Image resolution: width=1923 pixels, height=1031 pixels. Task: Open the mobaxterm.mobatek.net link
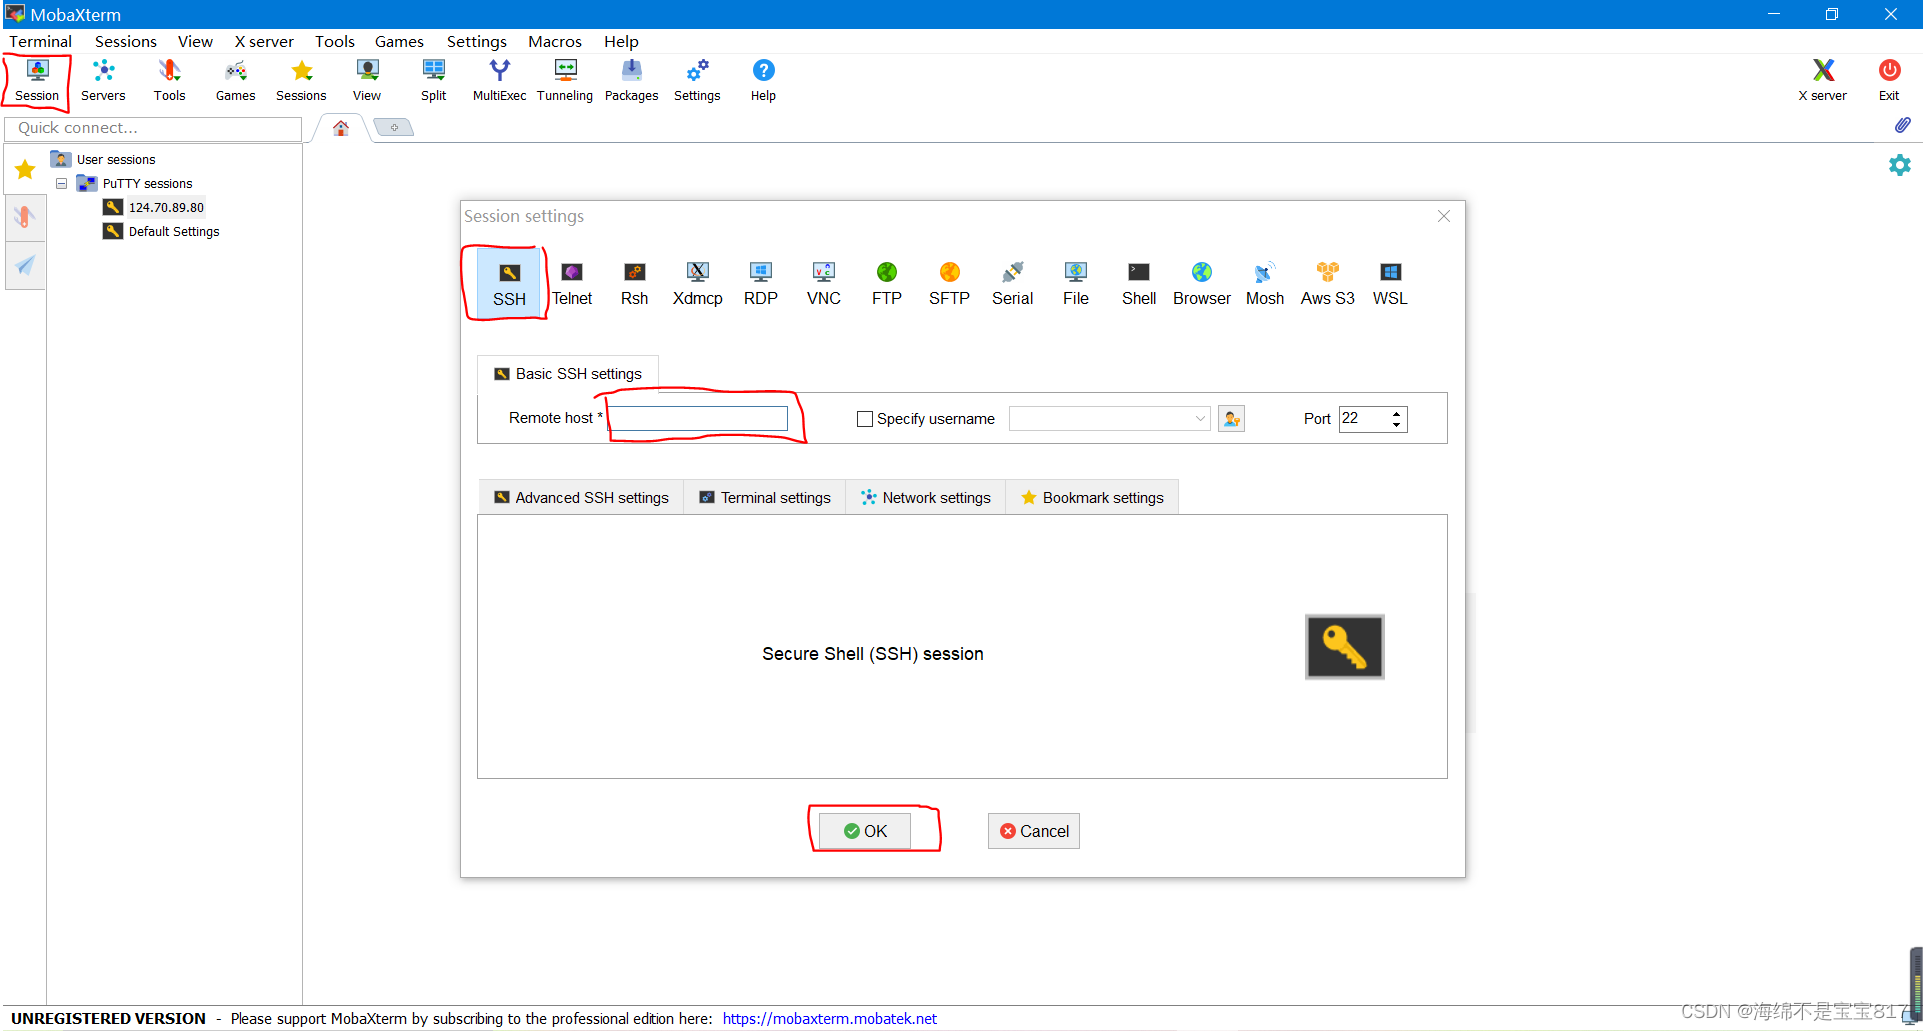[x=830, y=1019]
